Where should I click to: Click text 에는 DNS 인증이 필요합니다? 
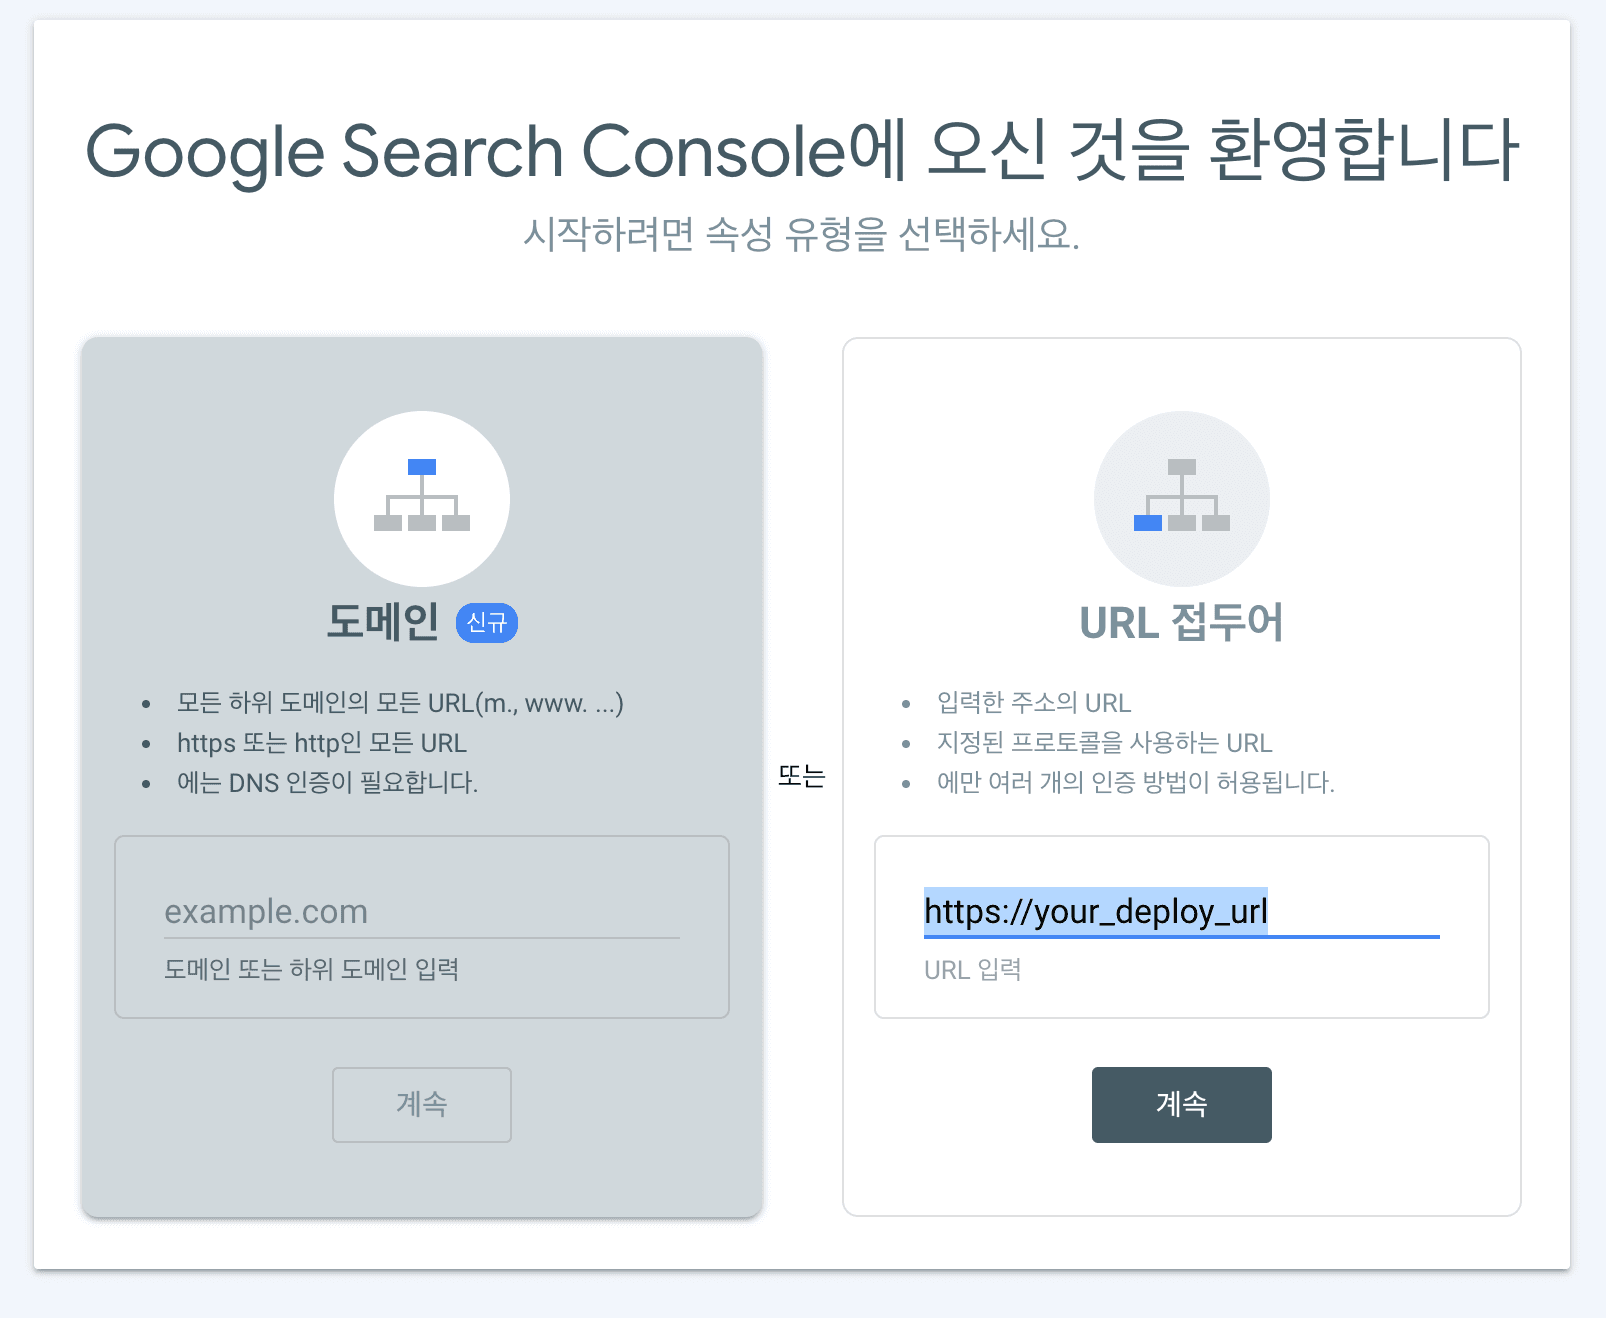point(327,782)
